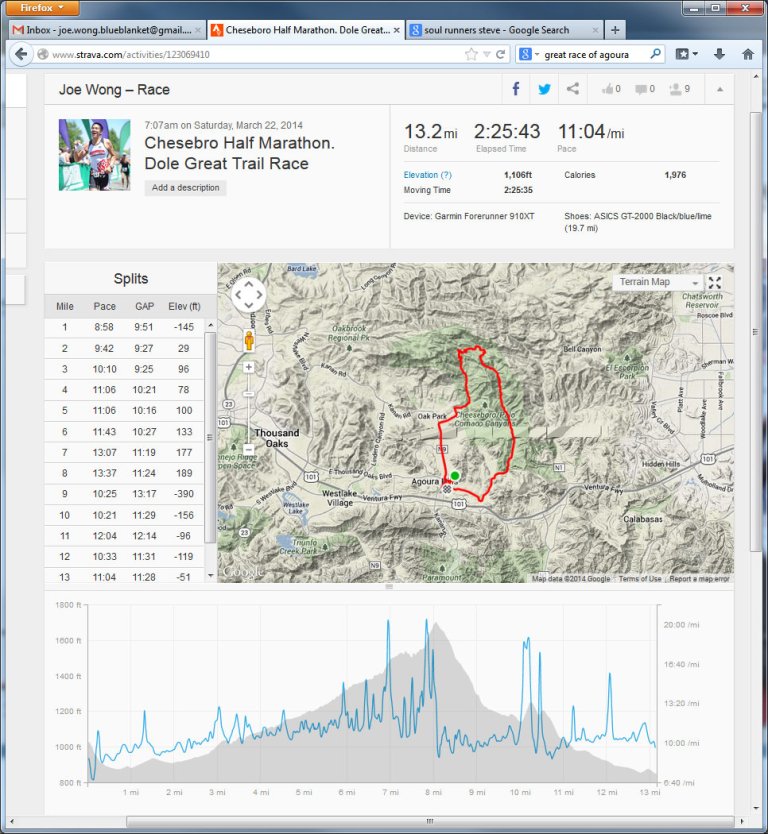The width and height of the screenshot is (768, 834).
Task: Click Joe Wong profile photo
Action: coord(94,154)
